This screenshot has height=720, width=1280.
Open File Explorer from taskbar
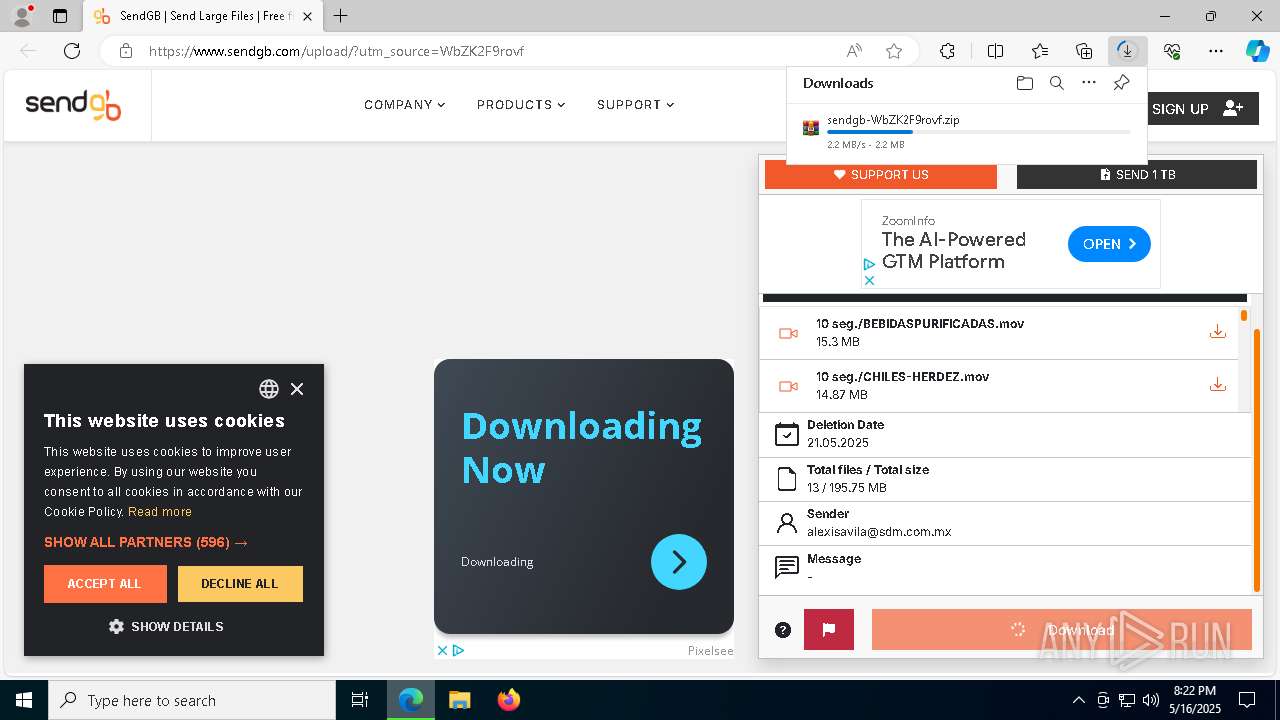tap(459, 700)
